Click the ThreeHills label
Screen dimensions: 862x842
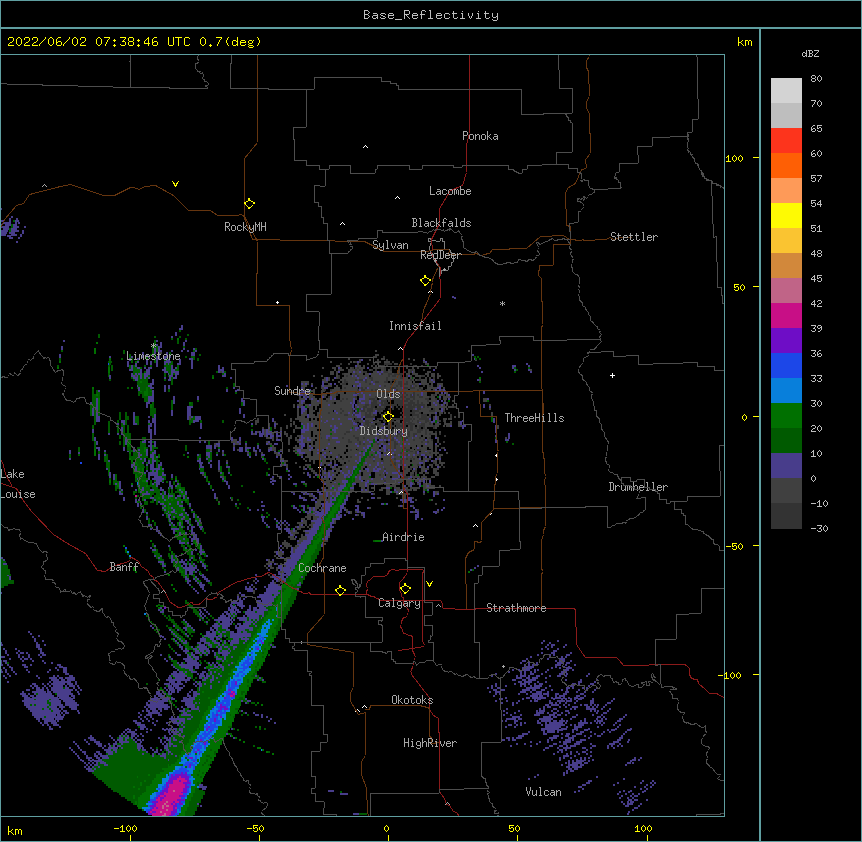click(534, 418)
